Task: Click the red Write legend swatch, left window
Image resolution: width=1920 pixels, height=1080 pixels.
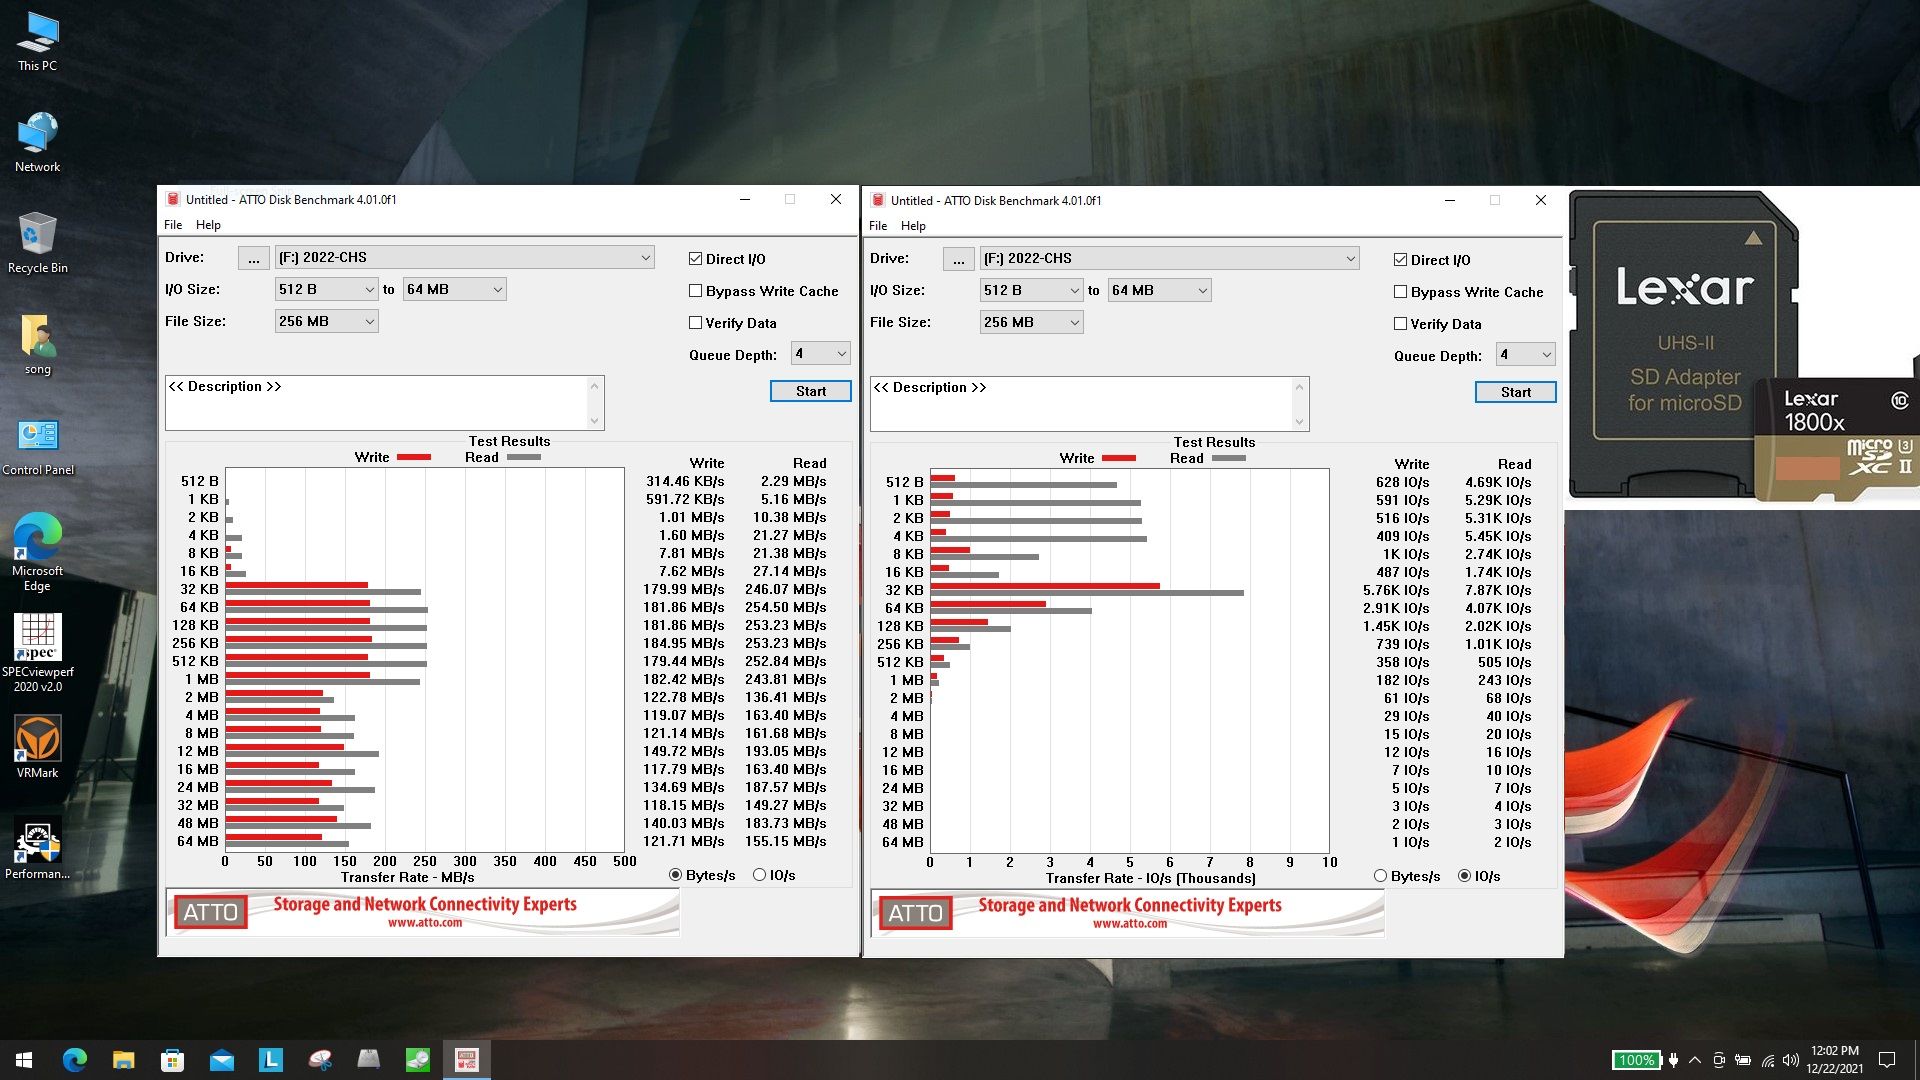Action: click(x=414, y=457)
